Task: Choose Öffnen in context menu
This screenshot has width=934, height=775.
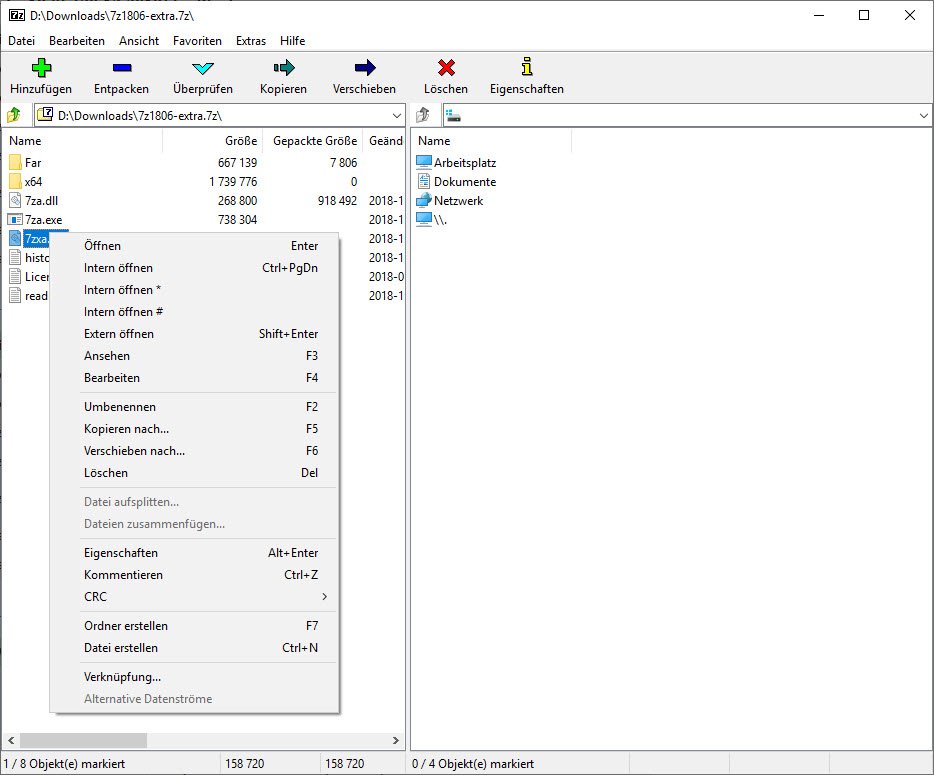Action: (x=195, y=245)
